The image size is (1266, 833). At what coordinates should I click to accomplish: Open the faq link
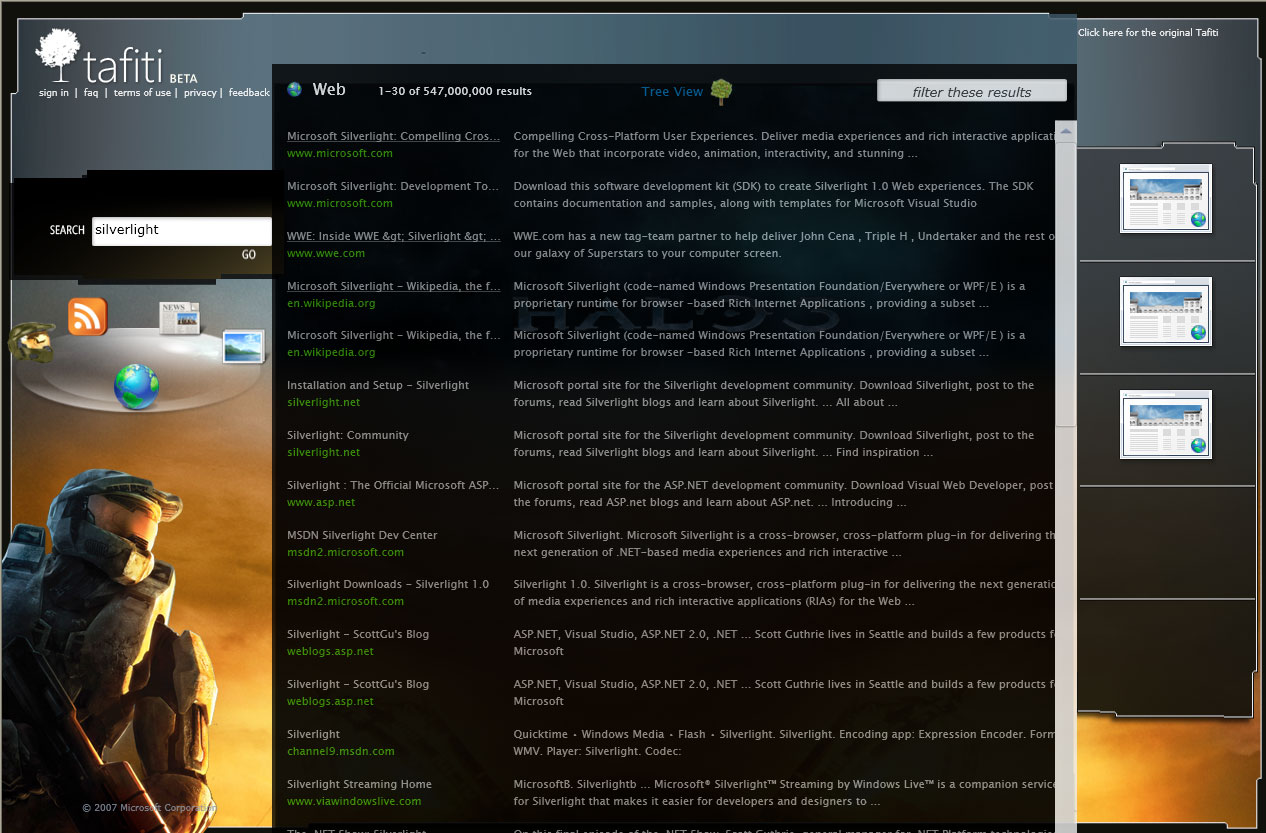(91, 93)
